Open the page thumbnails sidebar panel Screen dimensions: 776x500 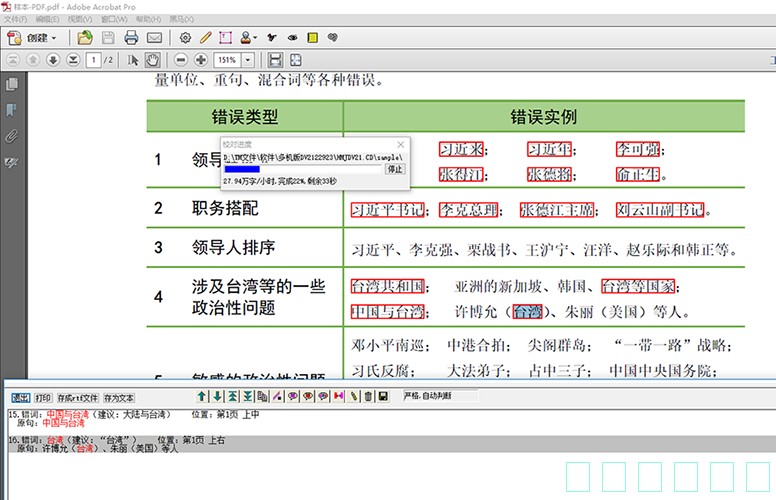pos(12,84)
